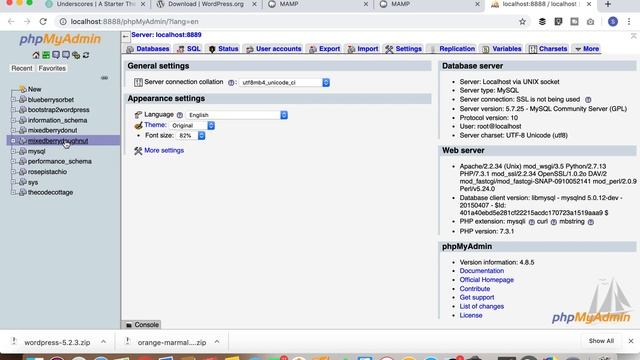The height and width of the screenshot is (360, 640).
Task: Open the Documentation link
Action: [482, 271]
